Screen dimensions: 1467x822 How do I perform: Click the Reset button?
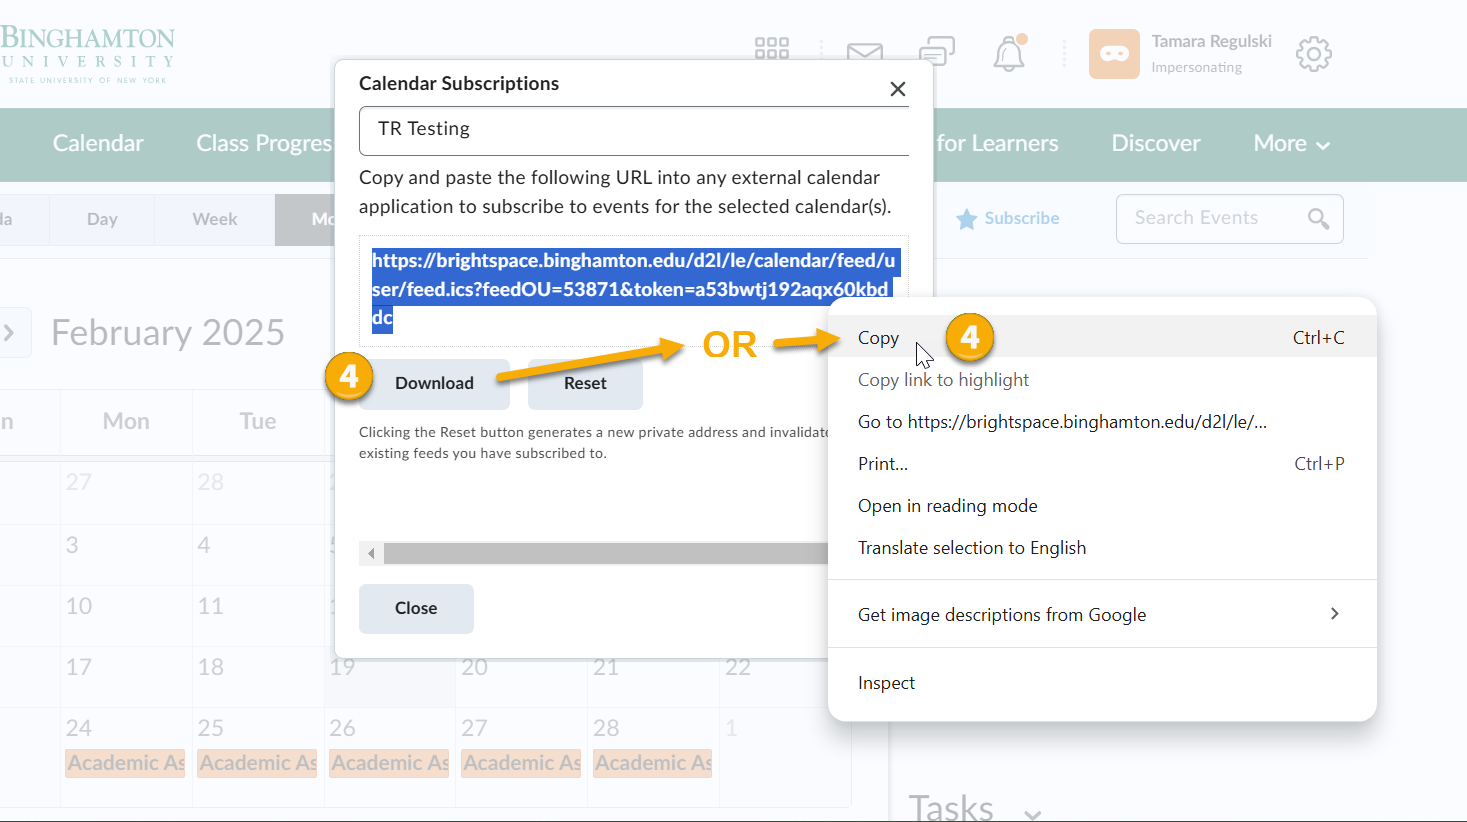(x=585, y=383)
